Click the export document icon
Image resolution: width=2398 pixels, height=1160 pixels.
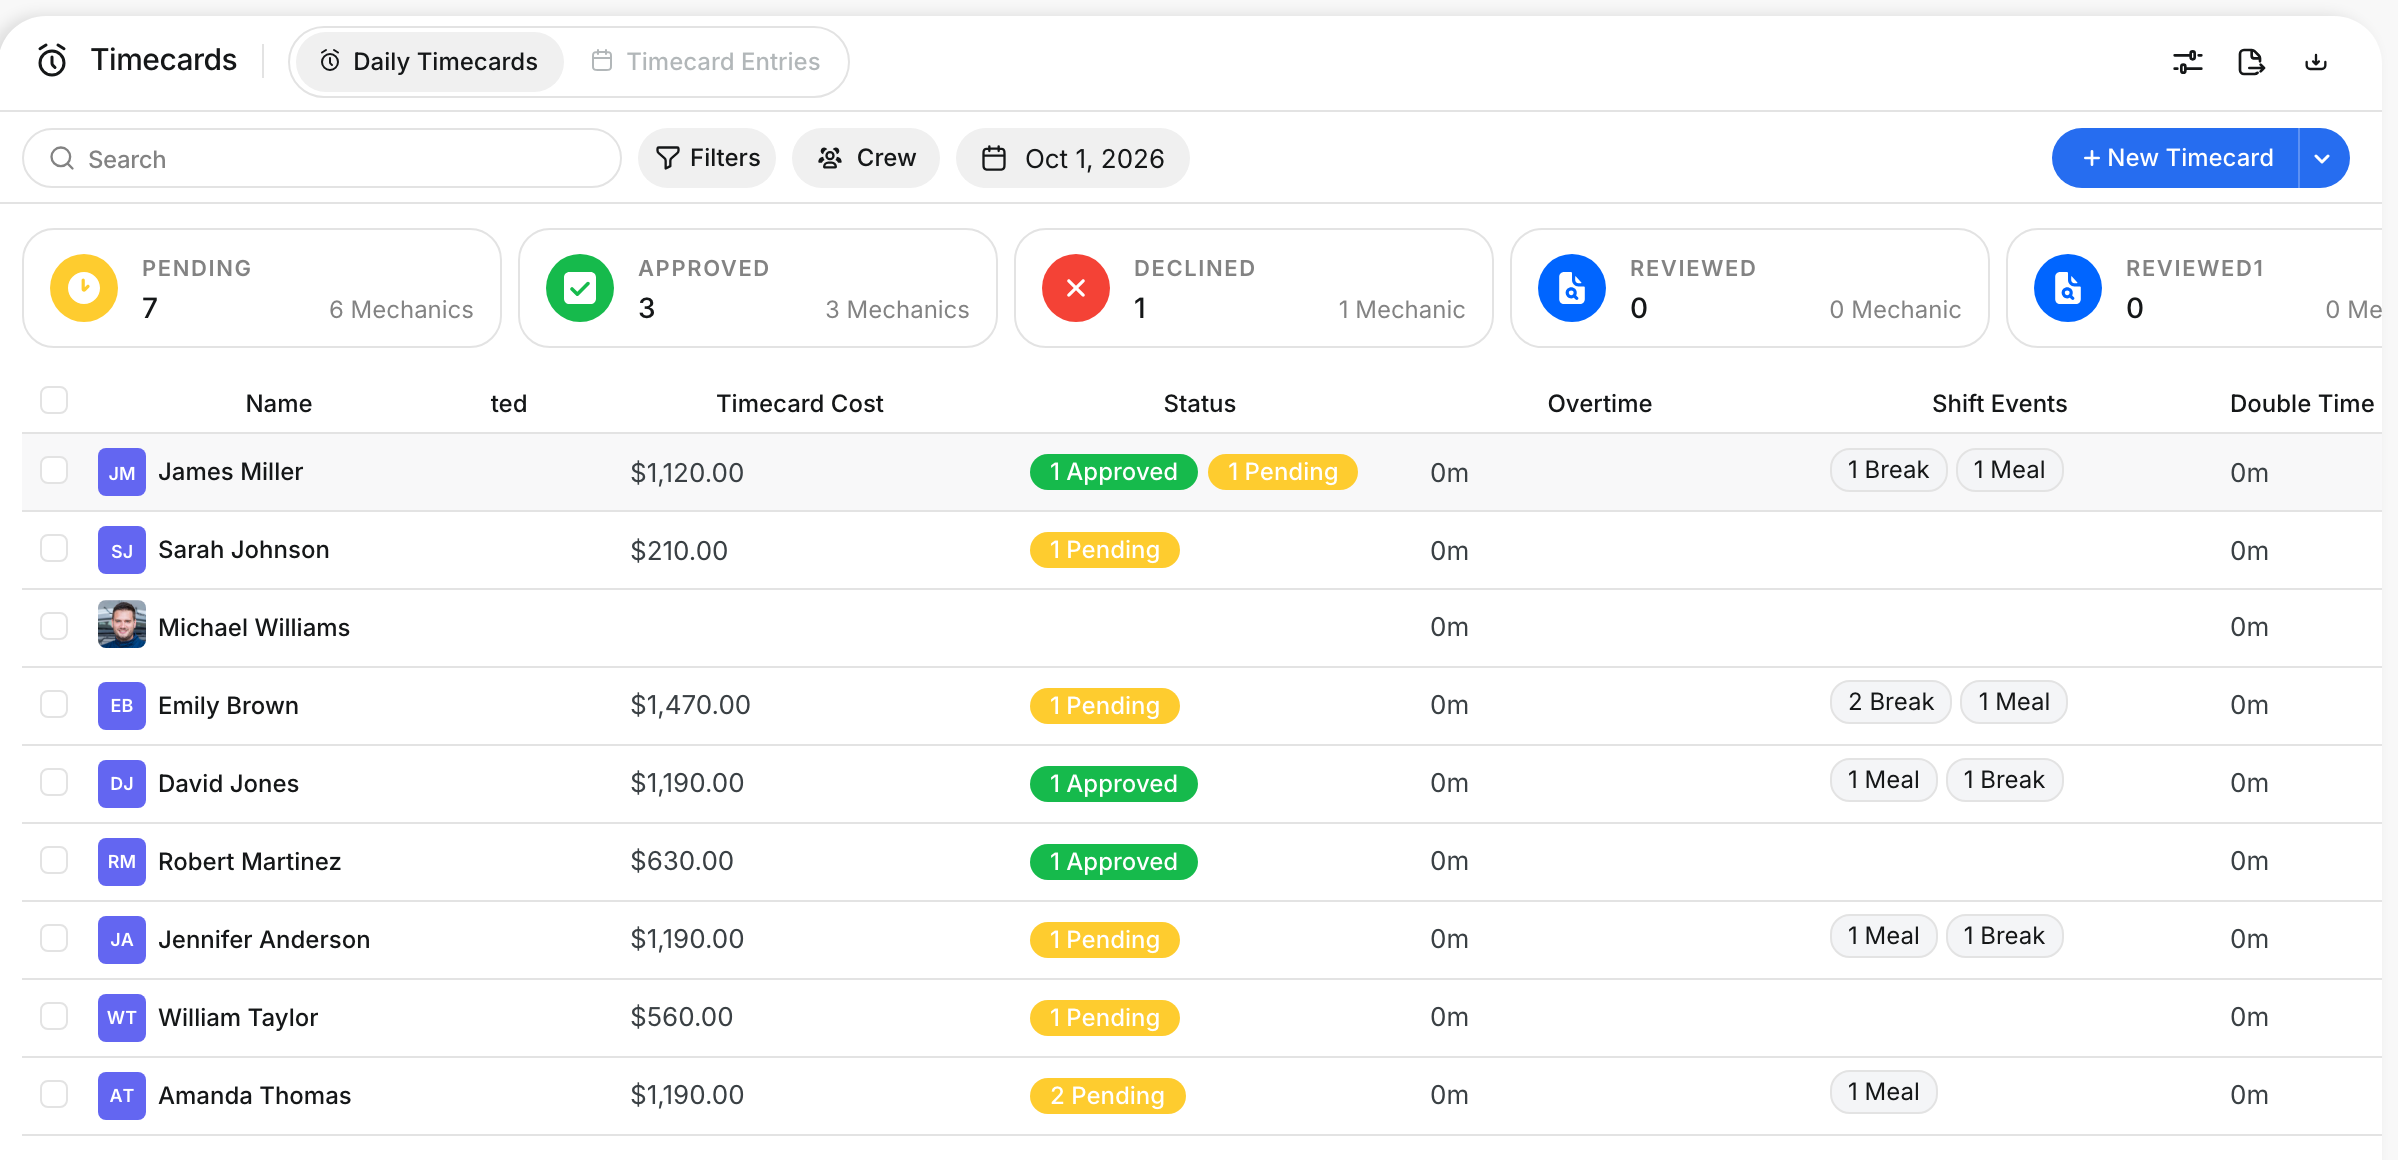(x=2251, y=62)
